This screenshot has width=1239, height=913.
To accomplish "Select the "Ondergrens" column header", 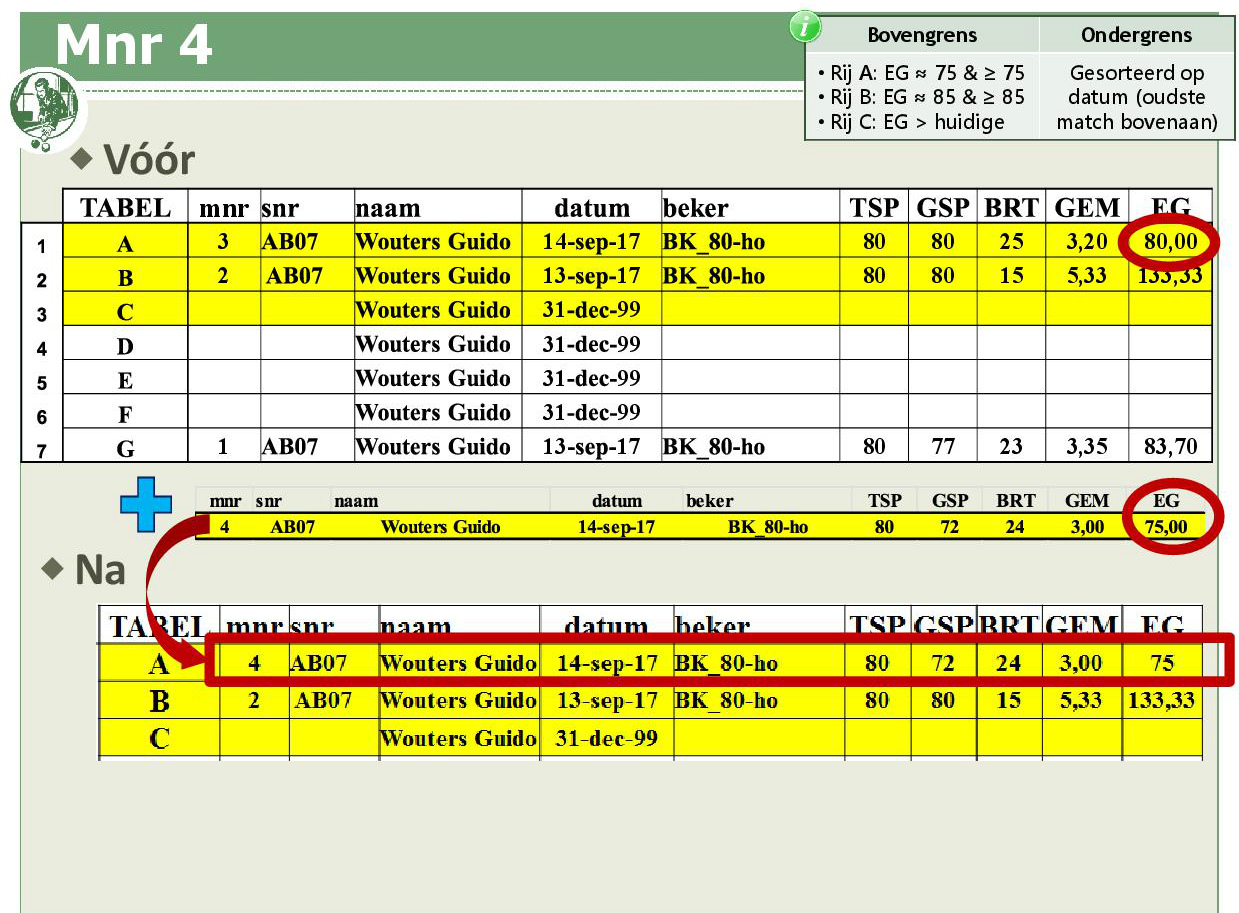I will [x=1137, y=35].
